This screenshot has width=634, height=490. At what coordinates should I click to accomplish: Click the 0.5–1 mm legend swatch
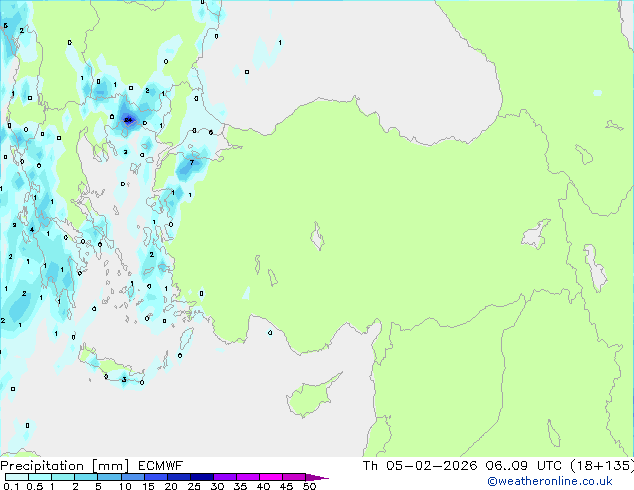pyautogui.click(x=40, y=477)
